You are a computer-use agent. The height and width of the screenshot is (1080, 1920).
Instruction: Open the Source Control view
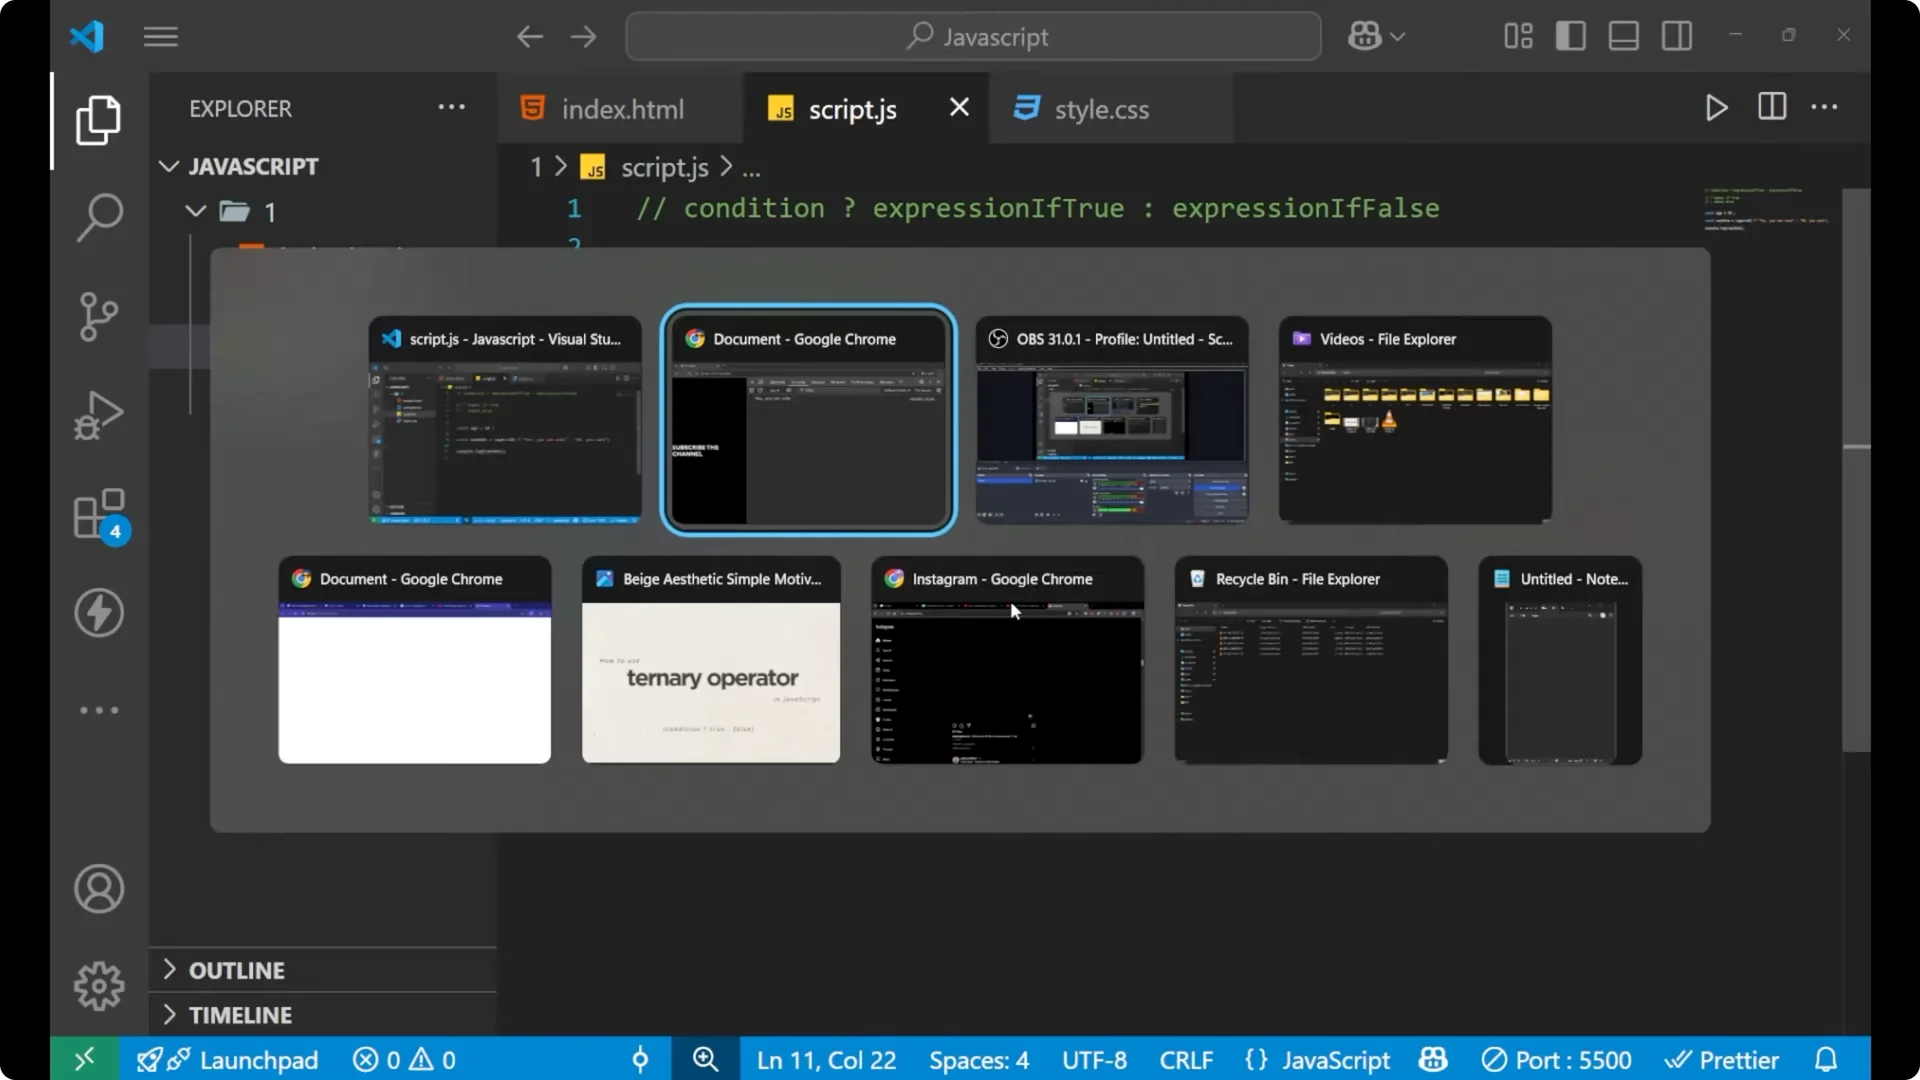tap(99, 317)
